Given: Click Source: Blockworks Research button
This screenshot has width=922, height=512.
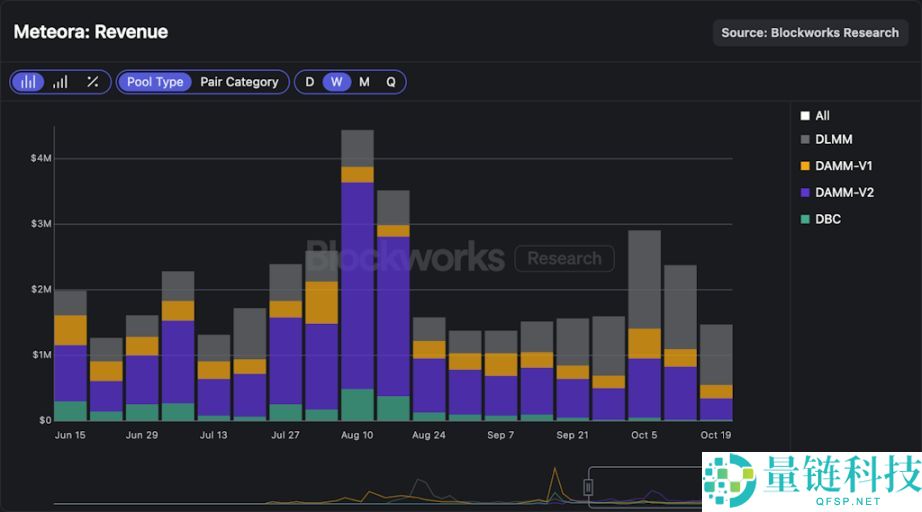Looking at the screenshot, I should click(x=810, y=33).
